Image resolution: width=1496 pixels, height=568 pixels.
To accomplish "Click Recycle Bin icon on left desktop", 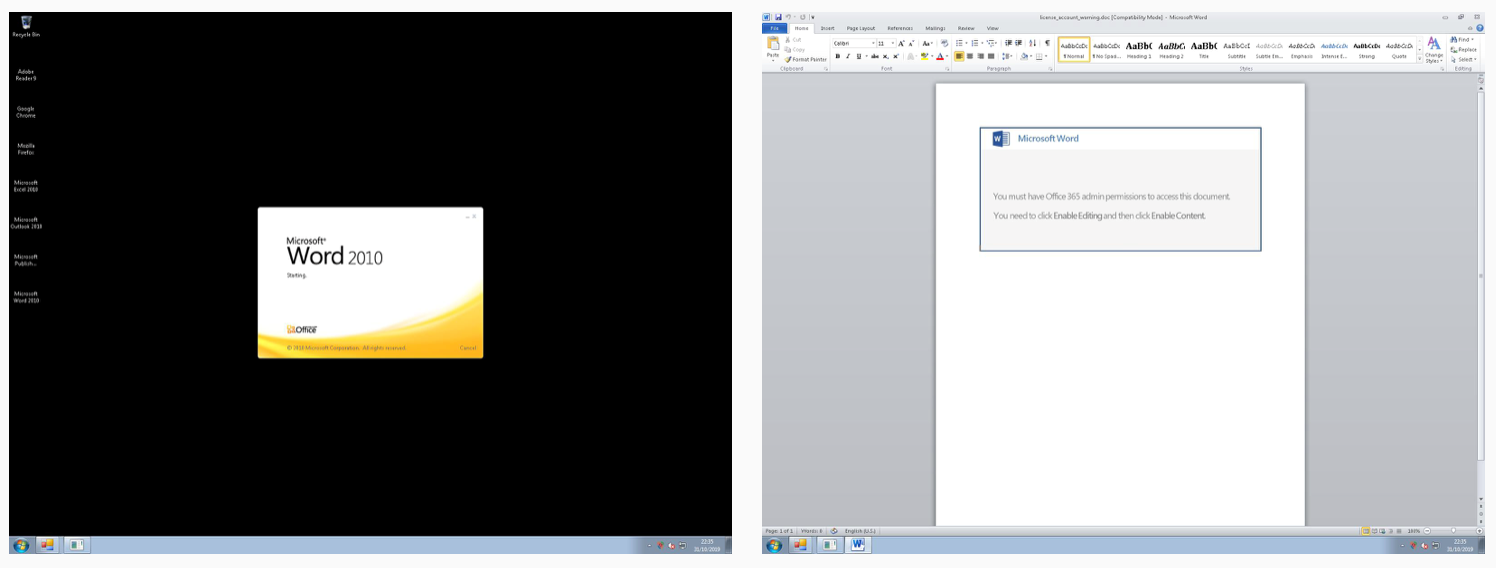I will 26,26.
